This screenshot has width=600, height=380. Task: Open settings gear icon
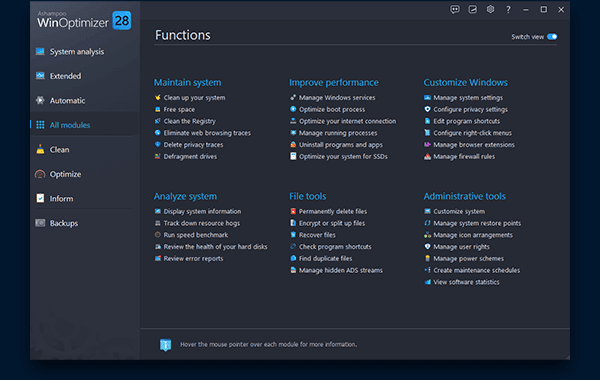tap(490, 10)
